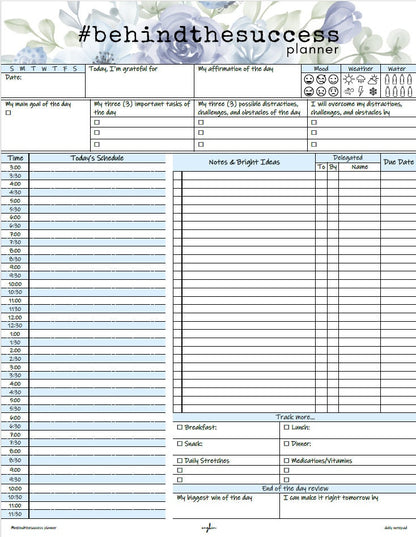Viewport: 416px width, 537px height.
Task: Click the Name delegated sub-header
Action: point(360,167)
